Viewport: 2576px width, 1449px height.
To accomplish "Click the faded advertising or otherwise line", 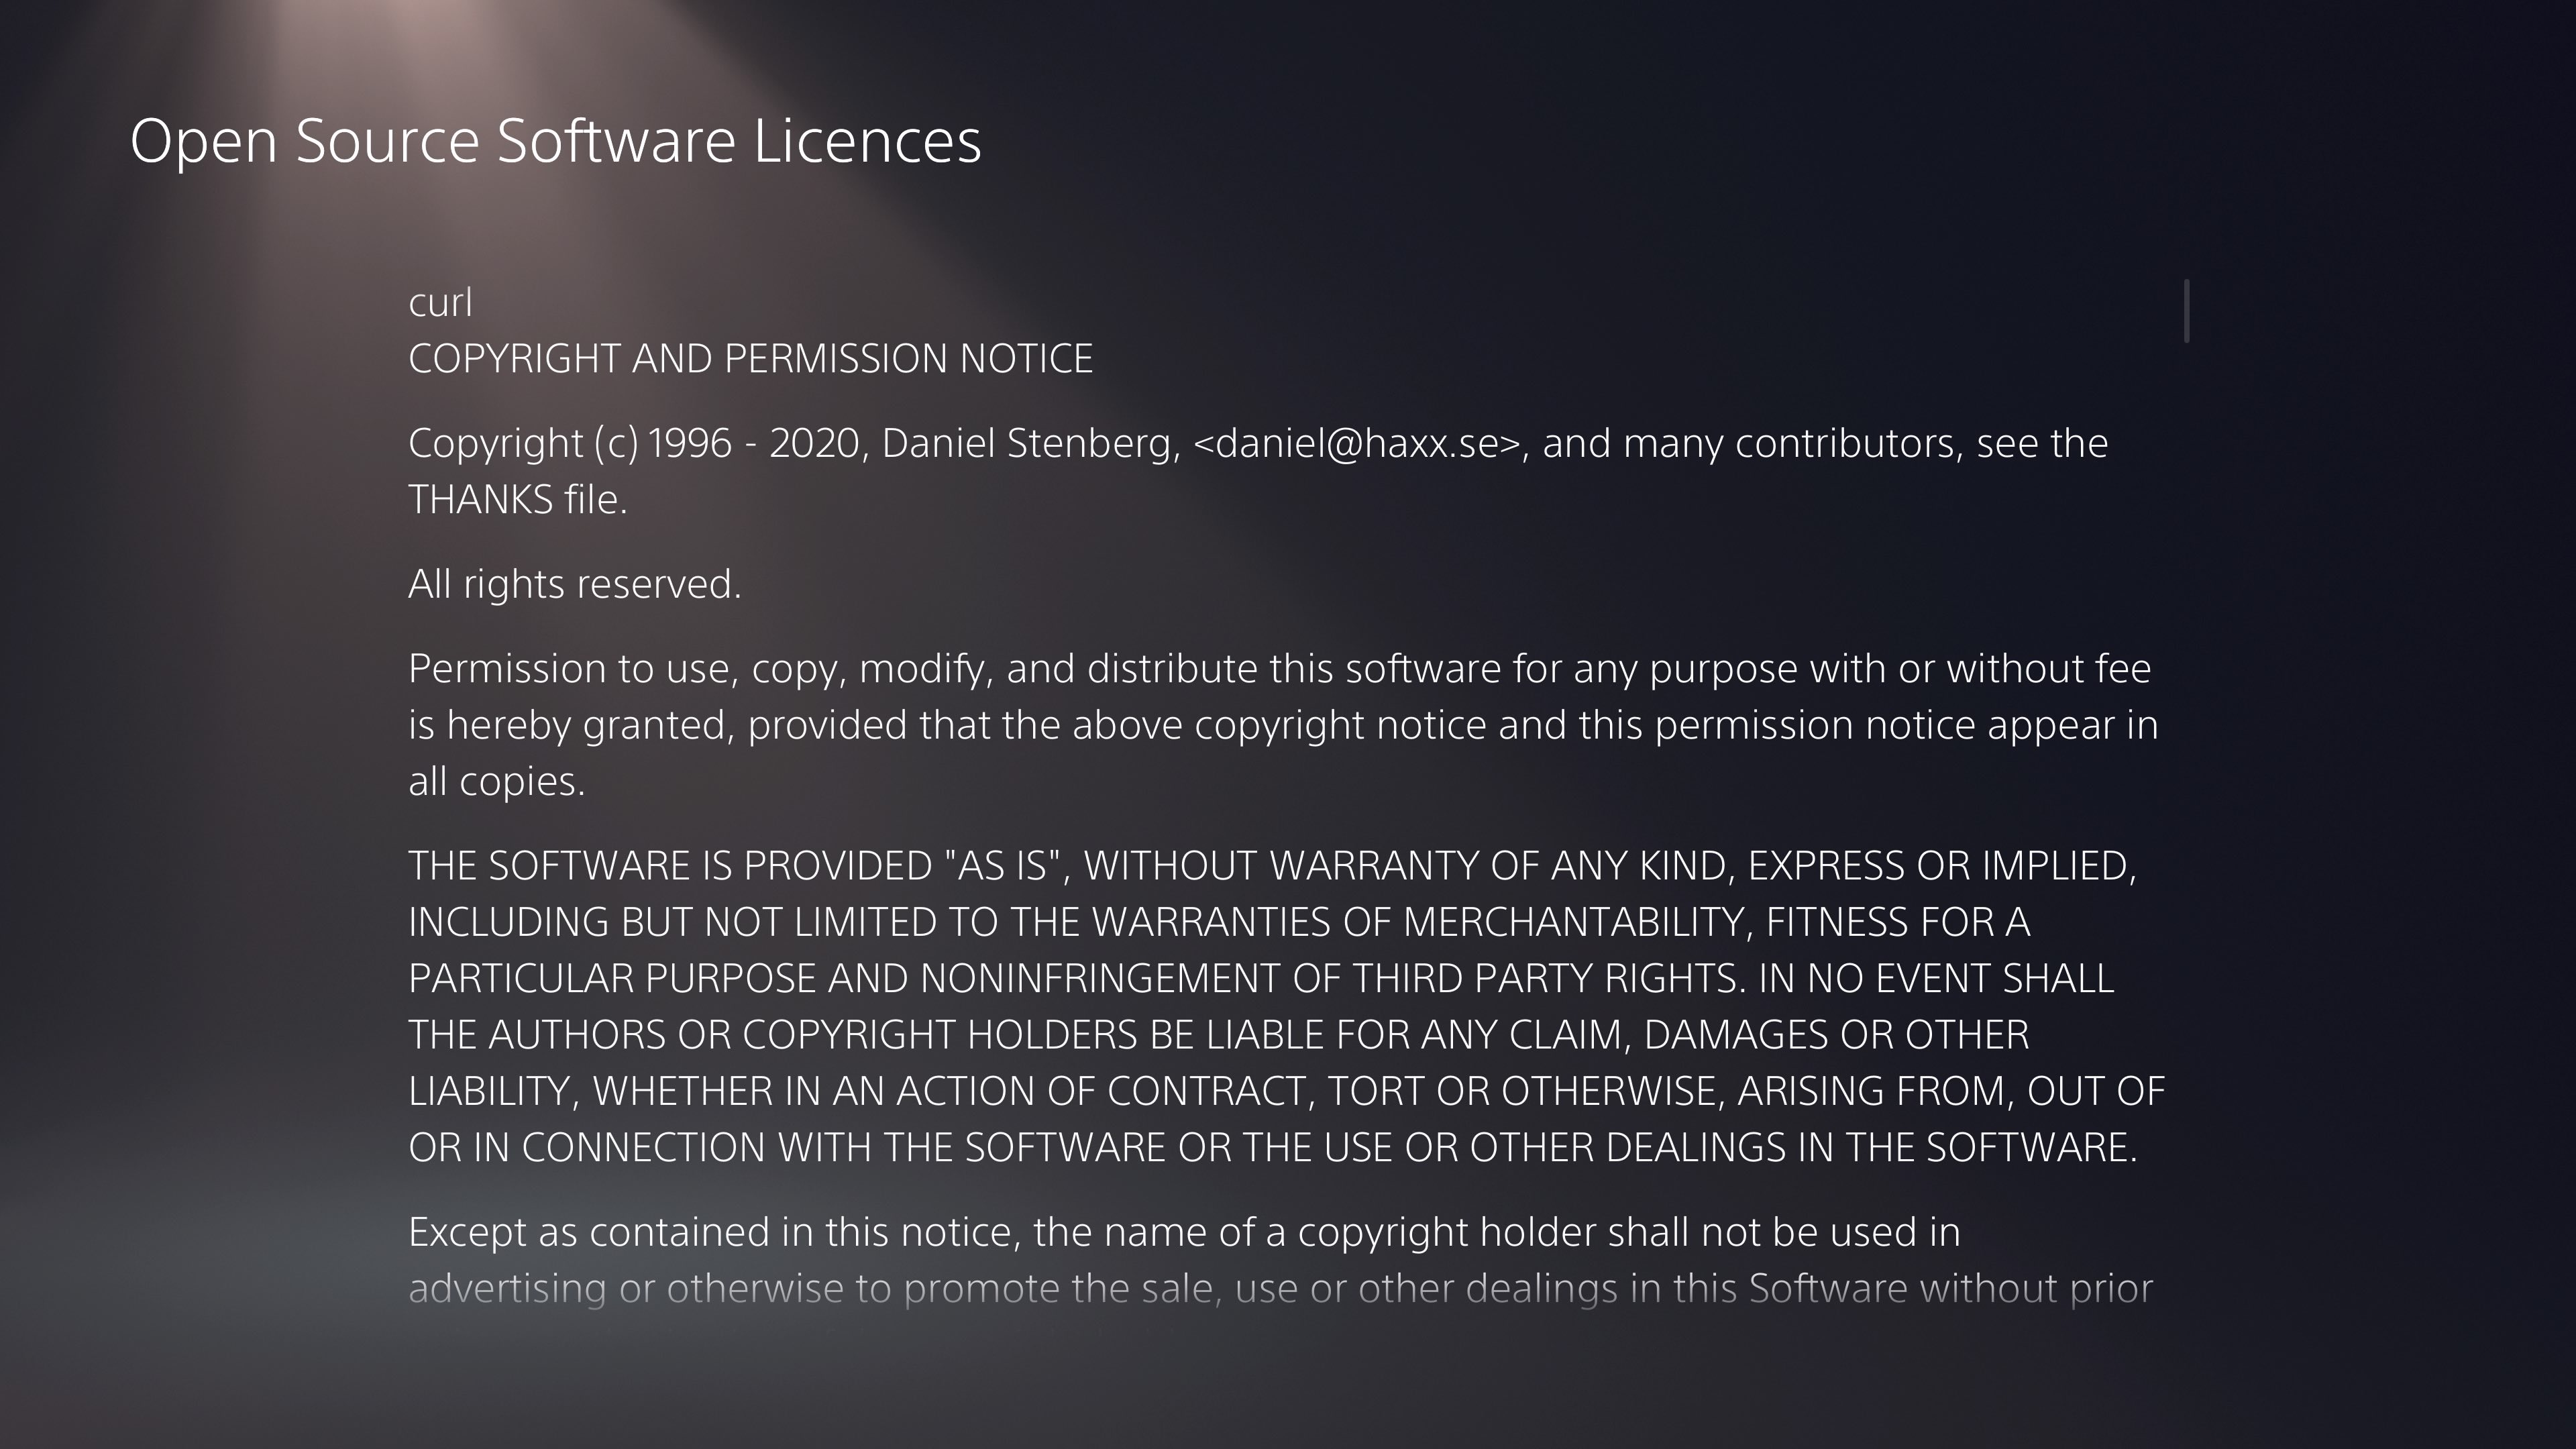I will pos(1280,1288).
